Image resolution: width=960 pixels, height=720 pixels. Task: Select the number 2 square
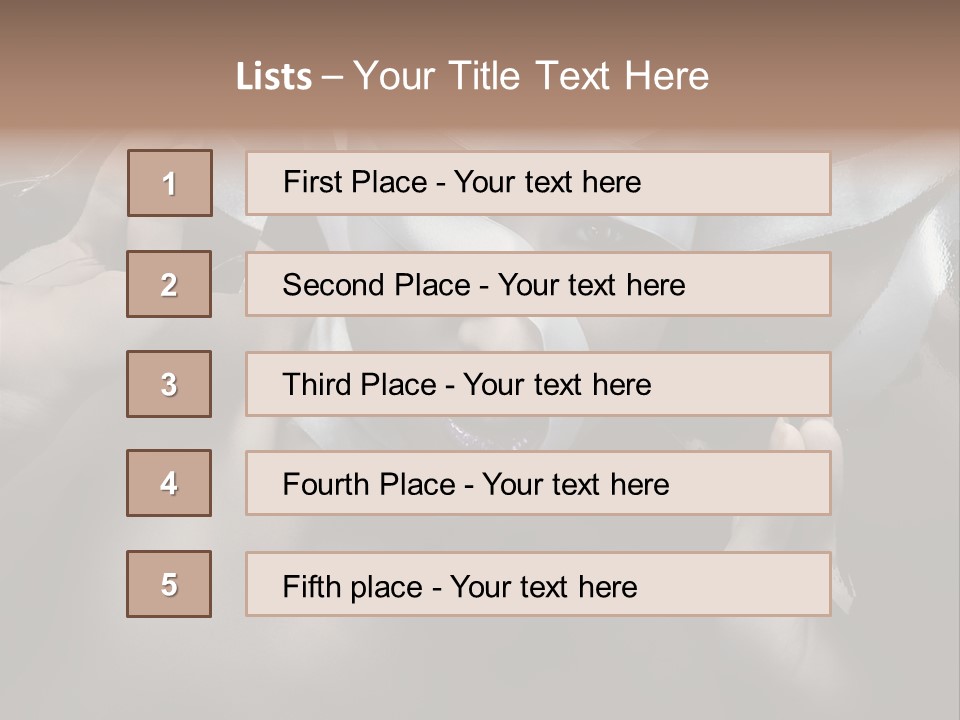pos(169,284)
